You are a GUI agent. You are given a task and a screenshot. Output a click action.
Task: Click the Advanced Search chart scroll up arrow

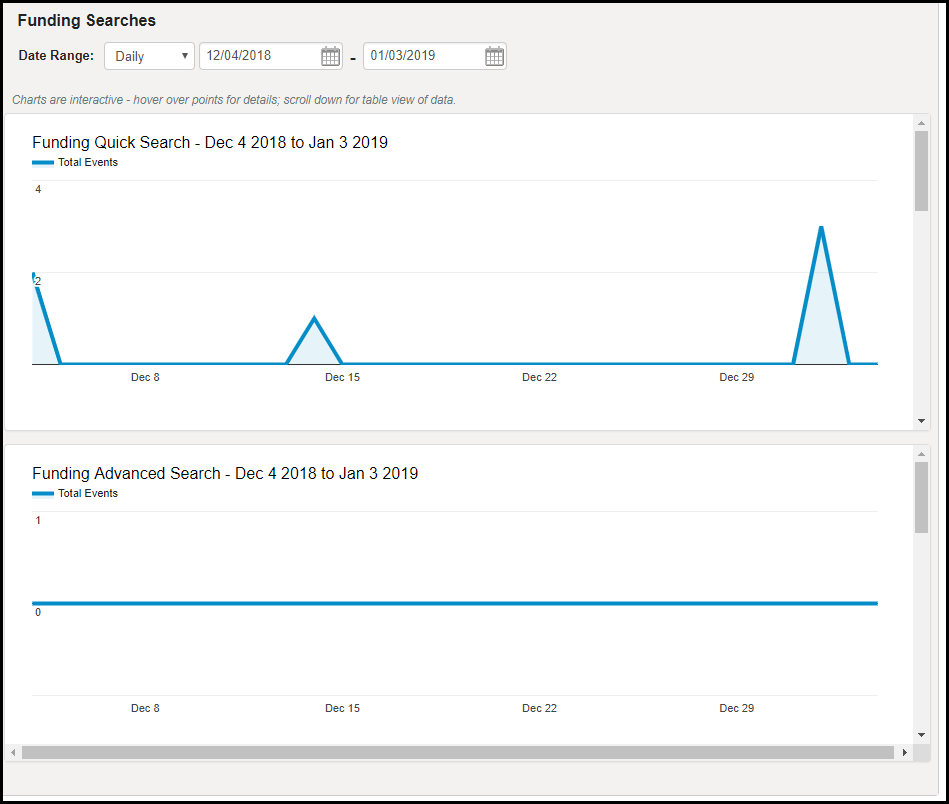tap(921, 454)
